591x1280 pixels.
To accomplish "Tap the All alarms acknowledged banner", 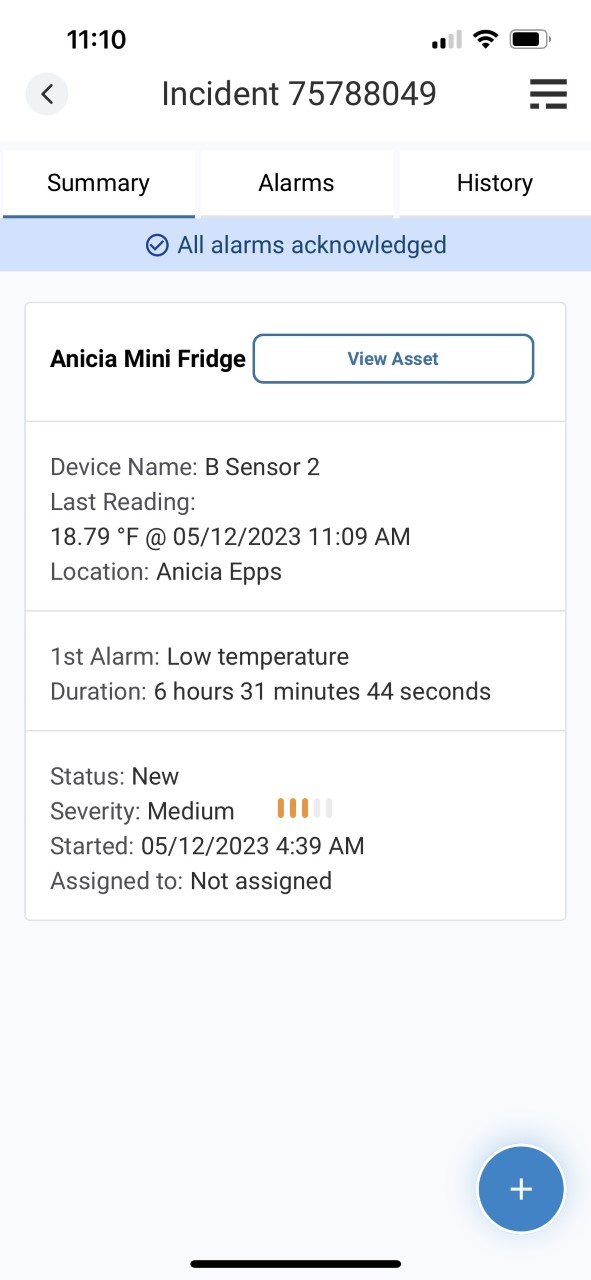I will coord(295,245).
